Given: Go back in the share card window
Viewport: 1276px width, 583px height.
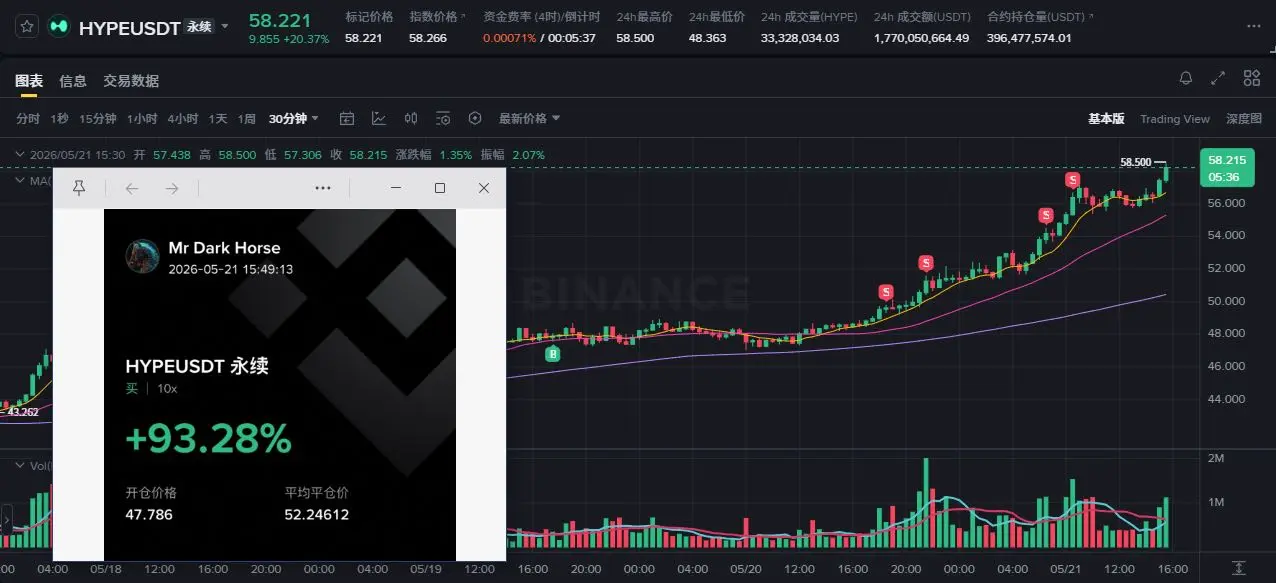Looking at the screenshot, I should 132,188.
